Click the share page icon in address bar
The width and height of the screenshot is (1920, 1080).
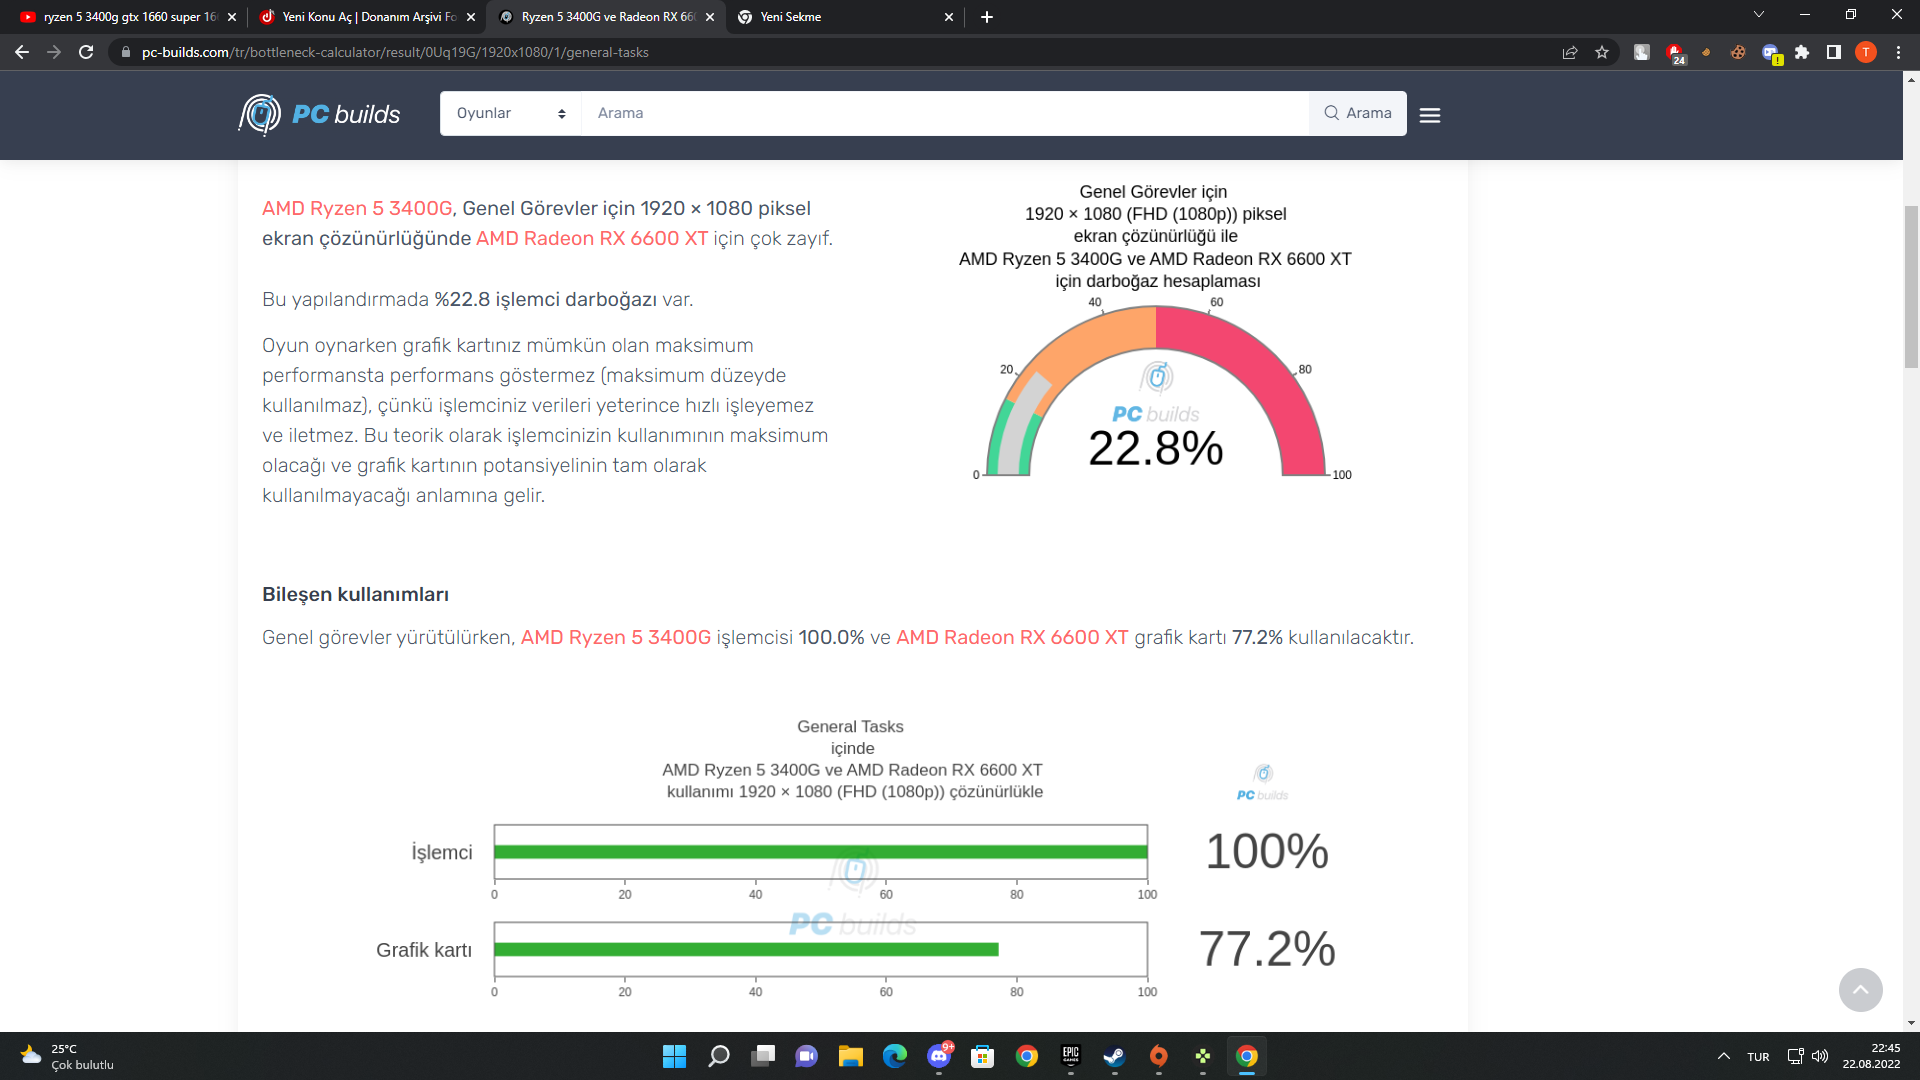click(x=1570, y=52)
